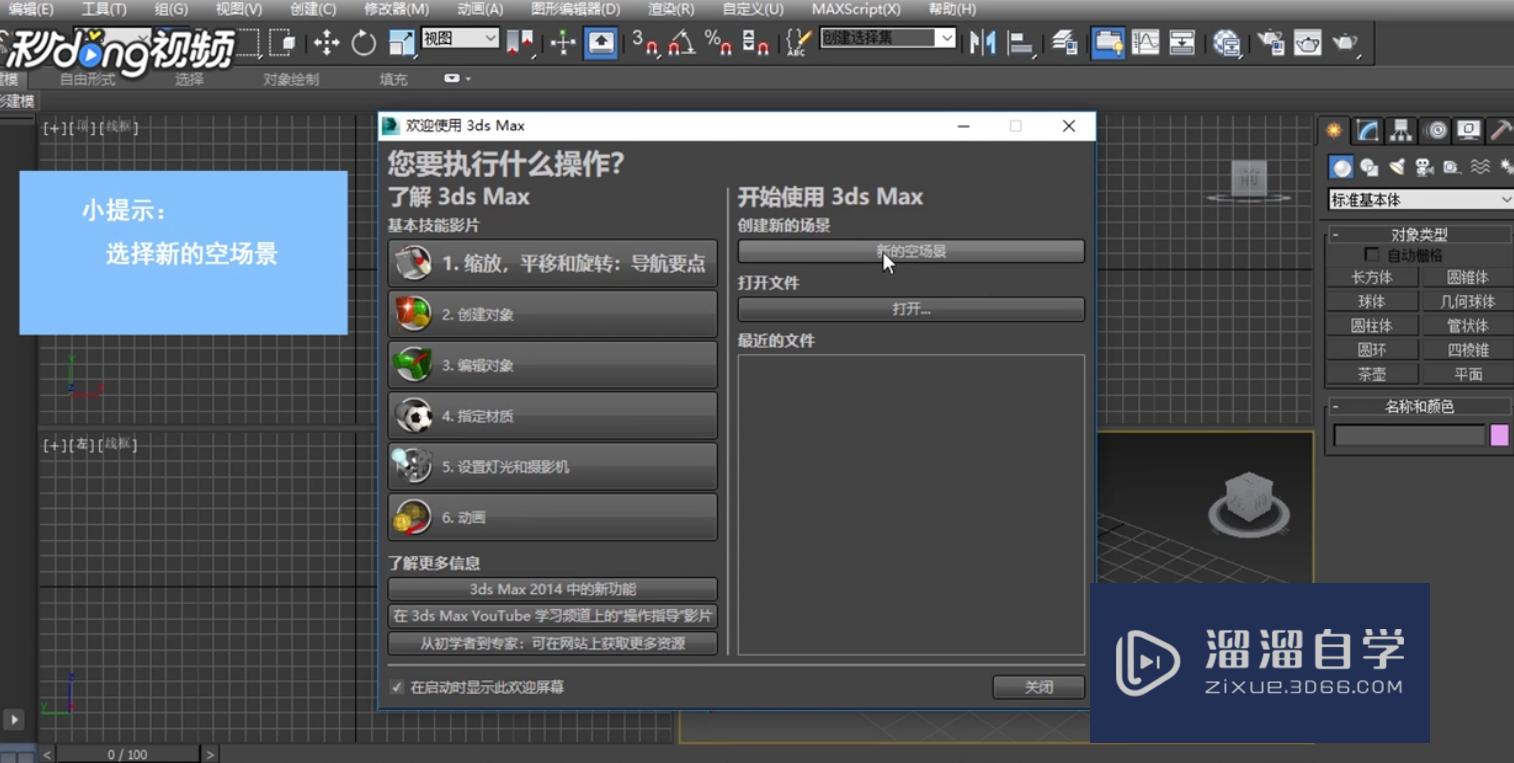Click the 长方体 object button
Viewport: 1514px width, 763px height.
[x=1372, y=277]
